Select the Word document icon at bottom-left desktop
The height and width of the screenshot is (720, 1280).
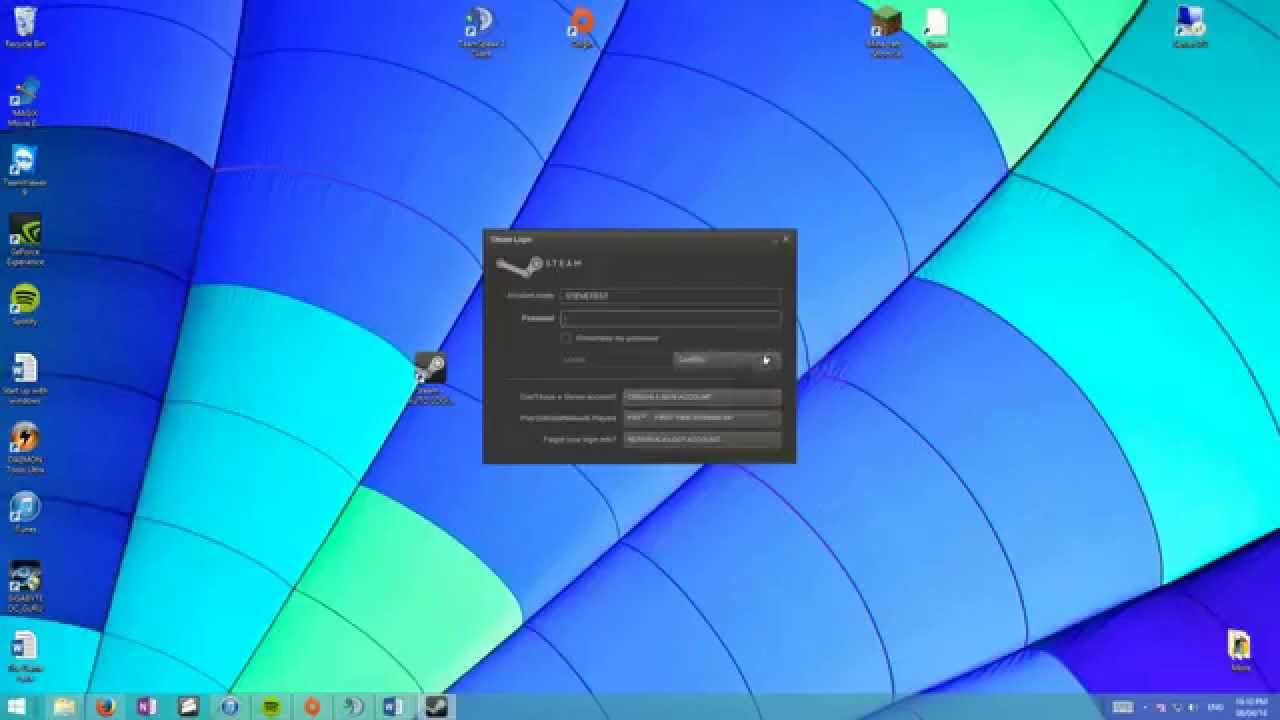[24, 654]
